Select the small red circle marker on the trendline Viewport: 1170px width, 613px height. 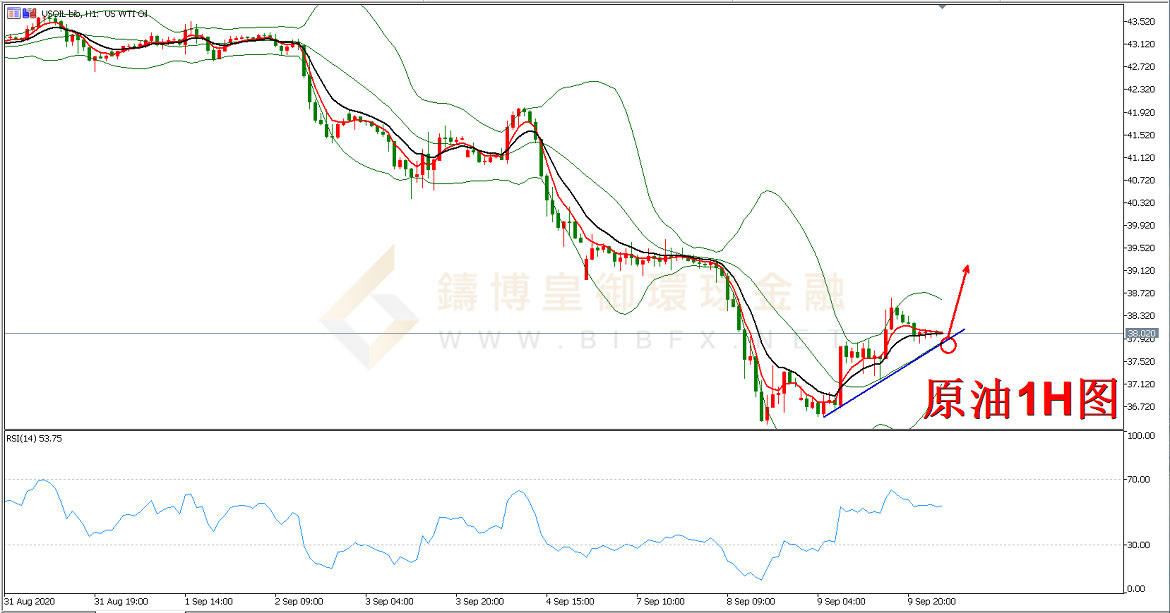pos(948,346)
